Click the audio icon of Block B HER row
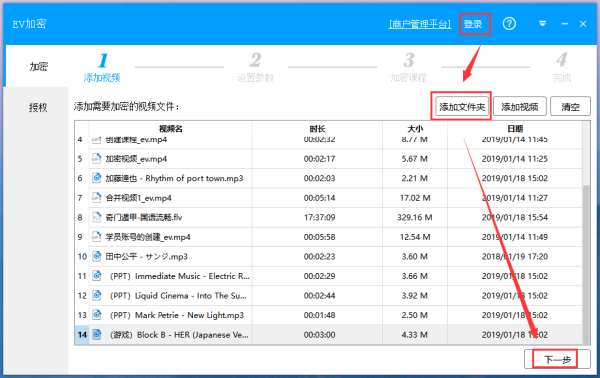The image size is (600, 378). 97,334
